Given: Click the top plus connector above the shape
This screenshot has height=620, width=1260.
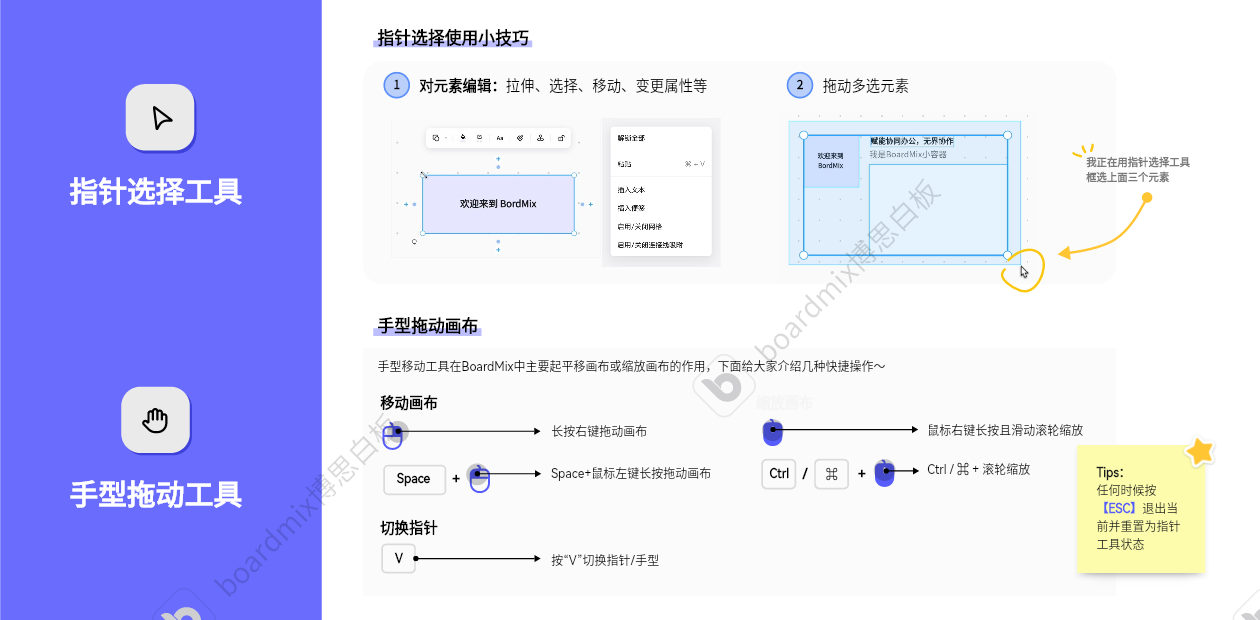Looking at the screenshot, I should [498, 159].
